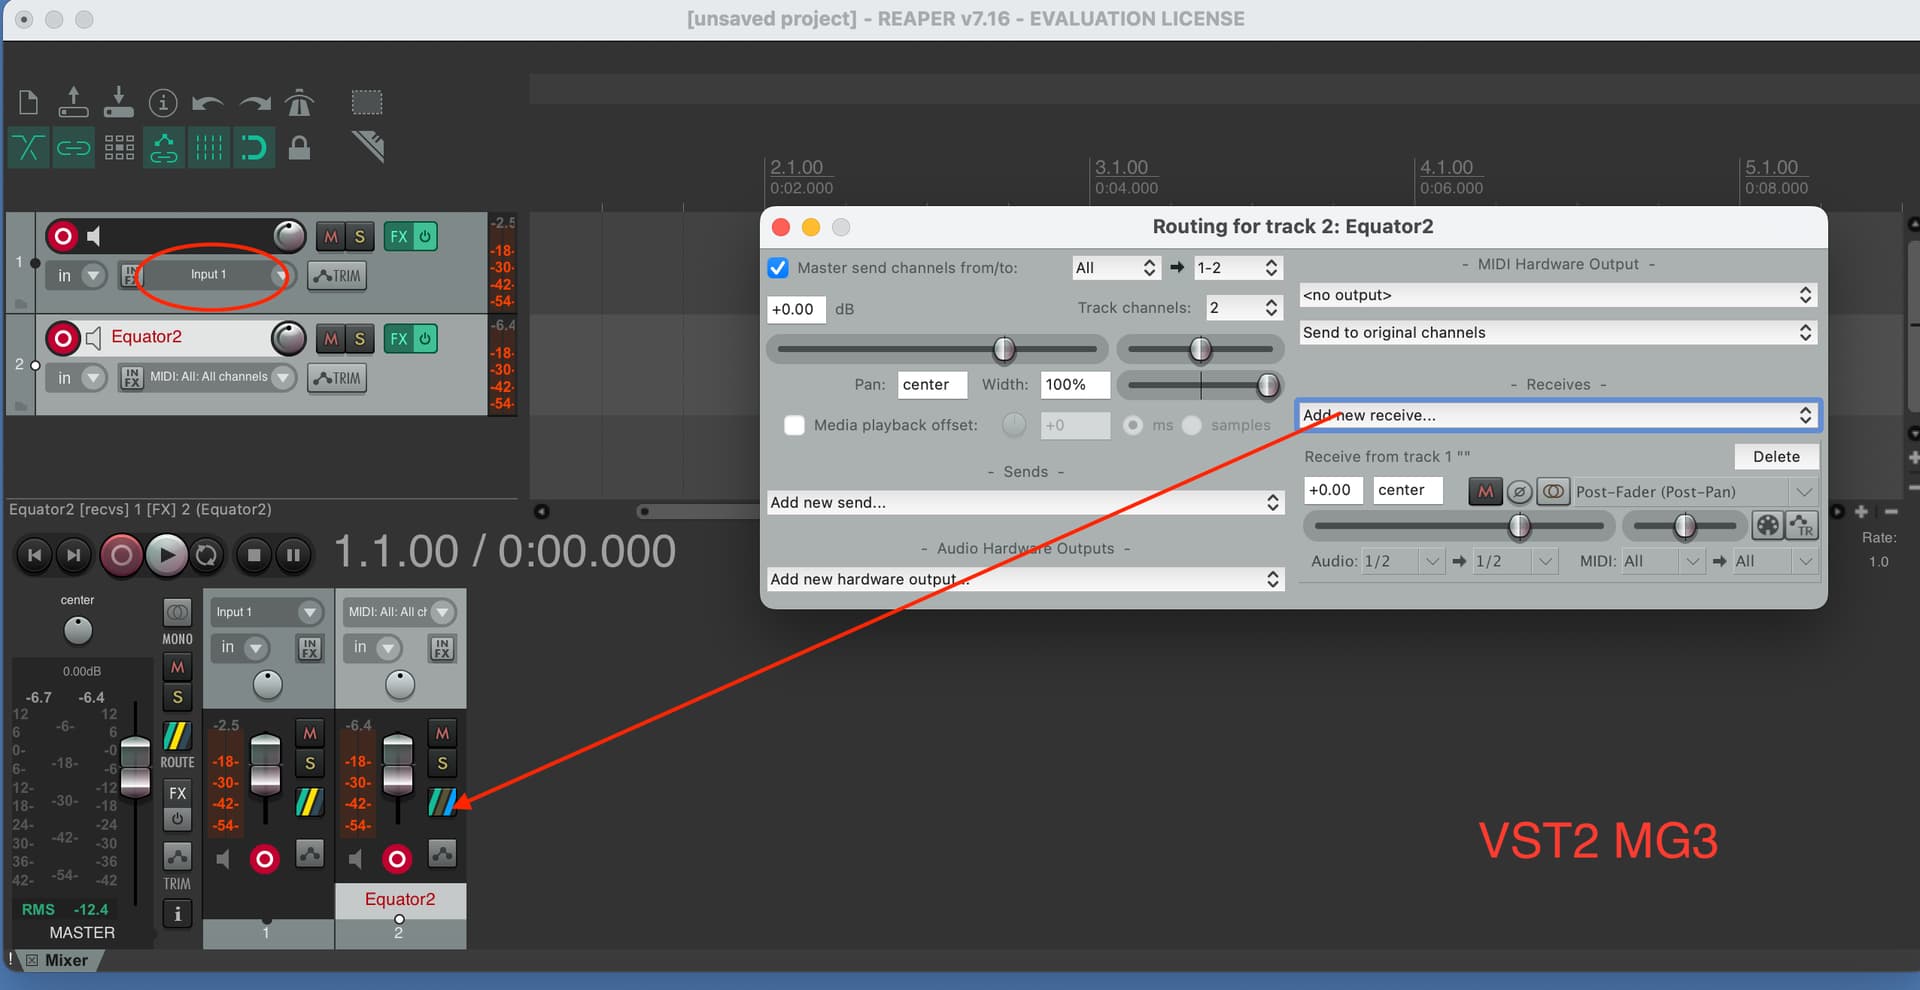Viewport: 1920px width, 990px height.
Task: Arm Equator2 track record button
Action: (x=63, y=338)
